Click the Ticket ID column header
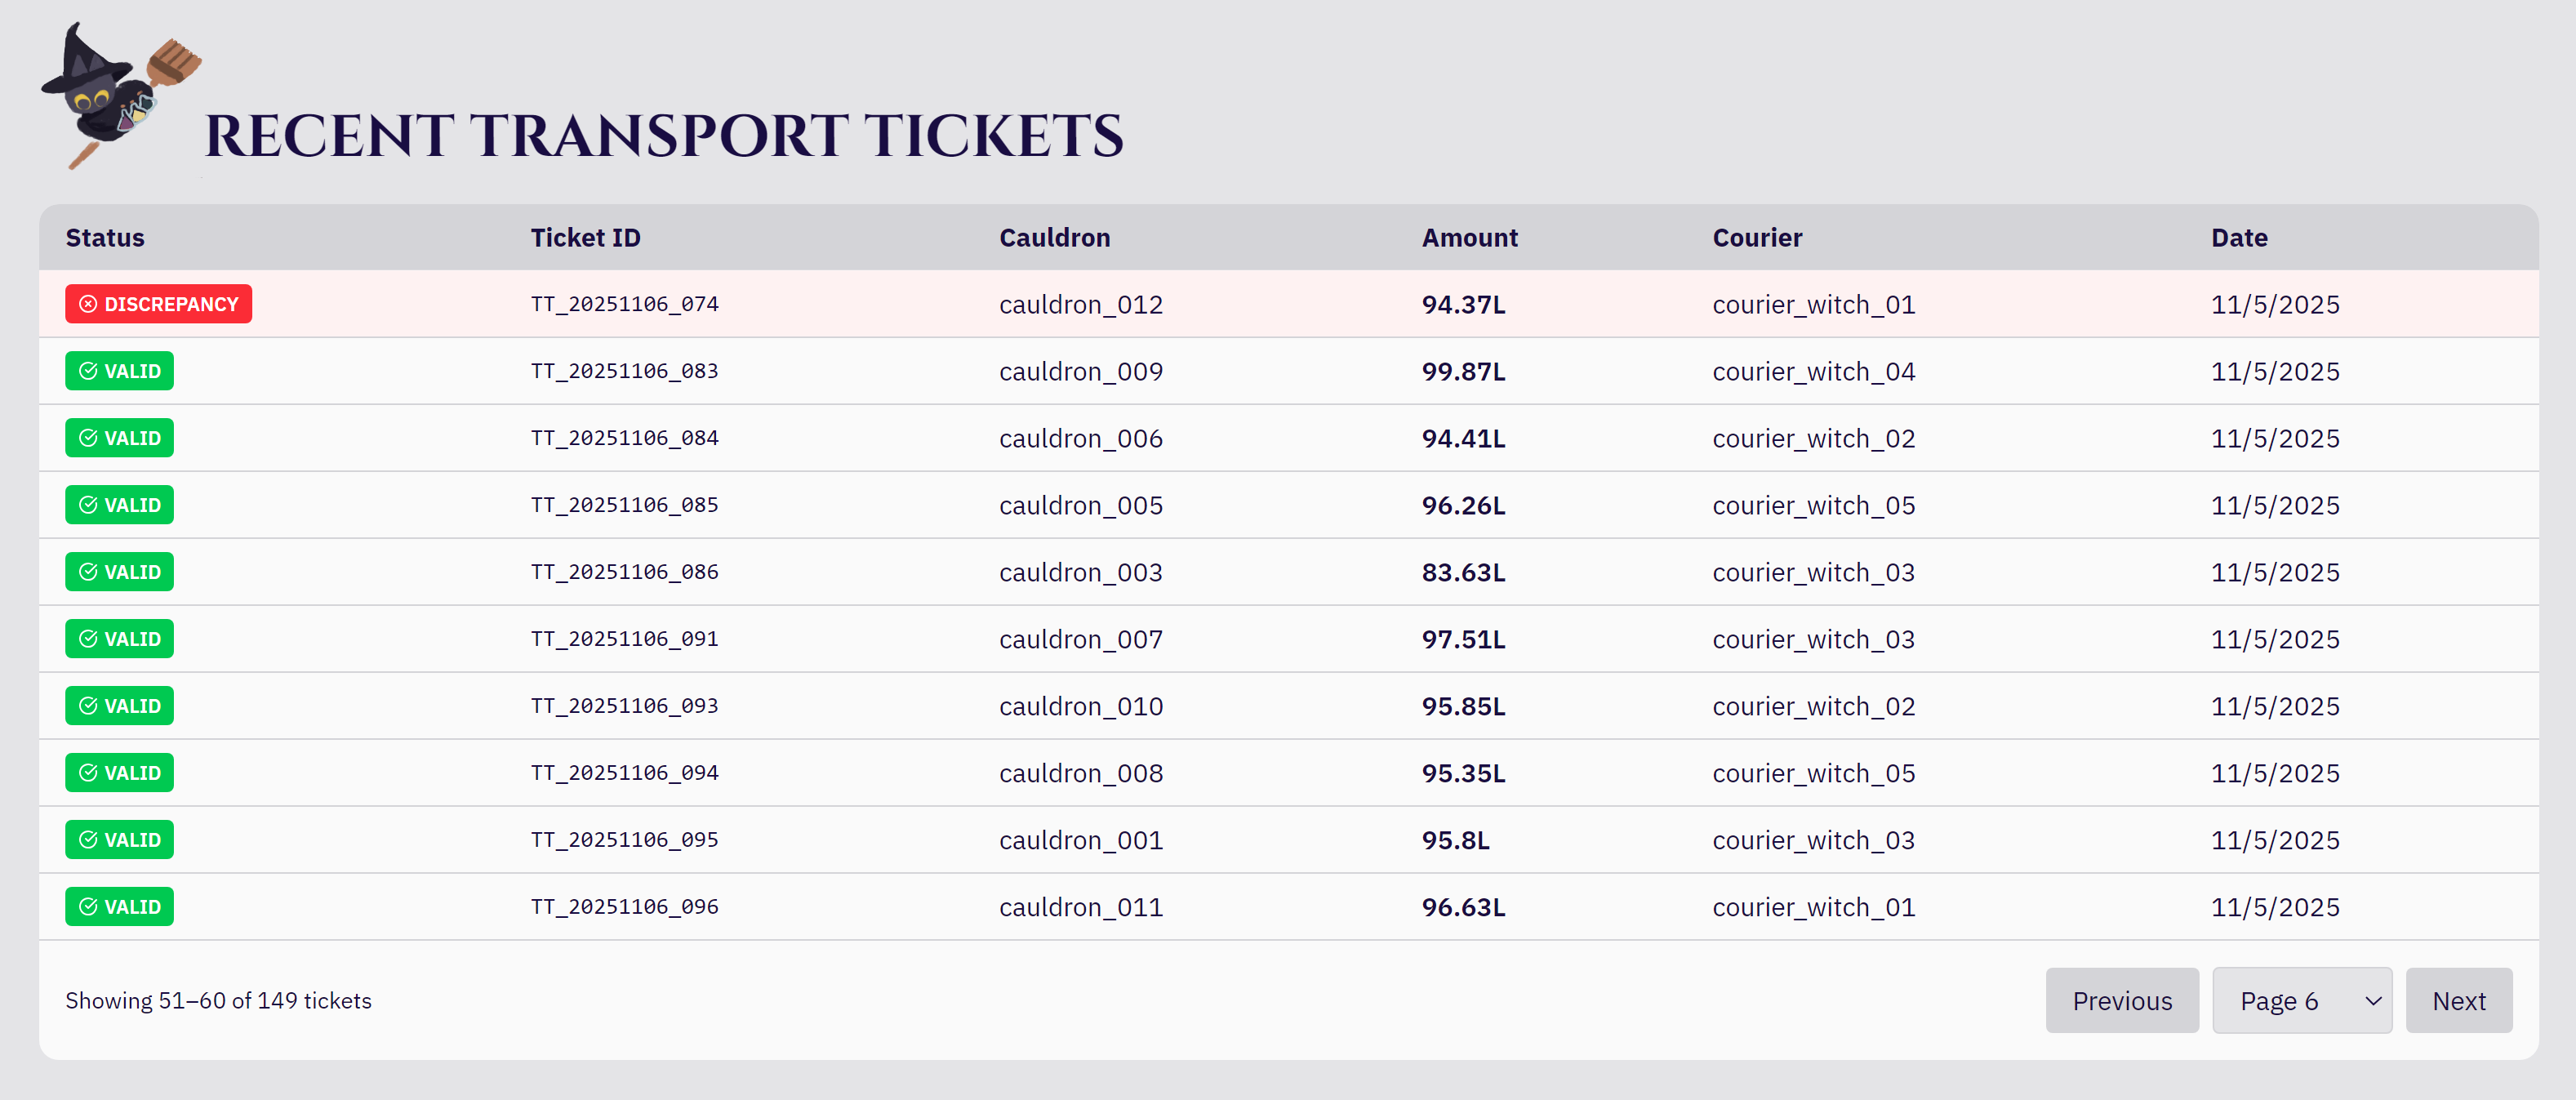2576x1100 pixels. [x=585, y=238]
